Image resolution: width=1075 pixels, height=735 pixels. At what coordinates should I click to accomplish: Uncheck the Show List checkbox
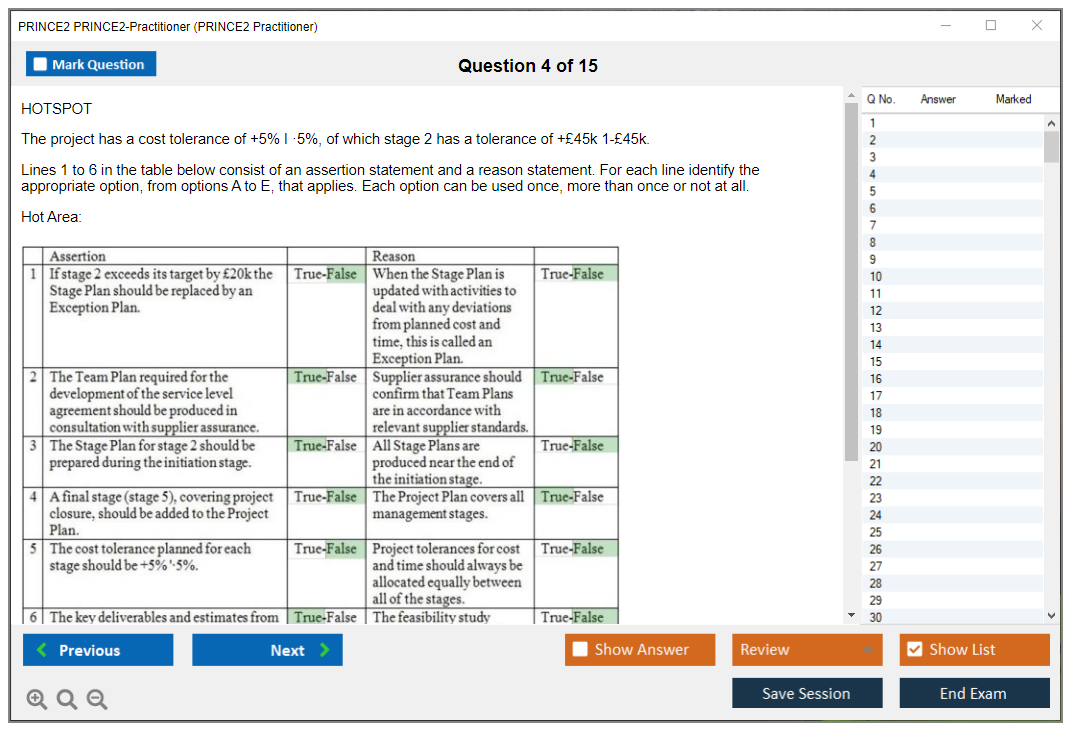[x=914, y=650]
